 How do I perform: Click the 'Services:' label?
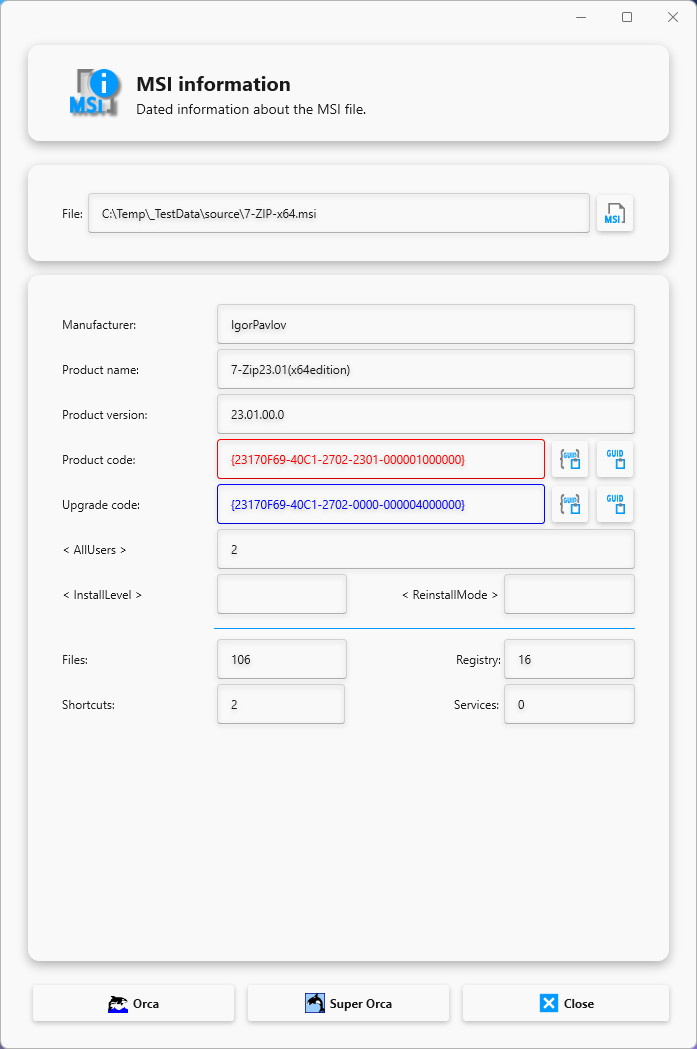coord(476,704)
